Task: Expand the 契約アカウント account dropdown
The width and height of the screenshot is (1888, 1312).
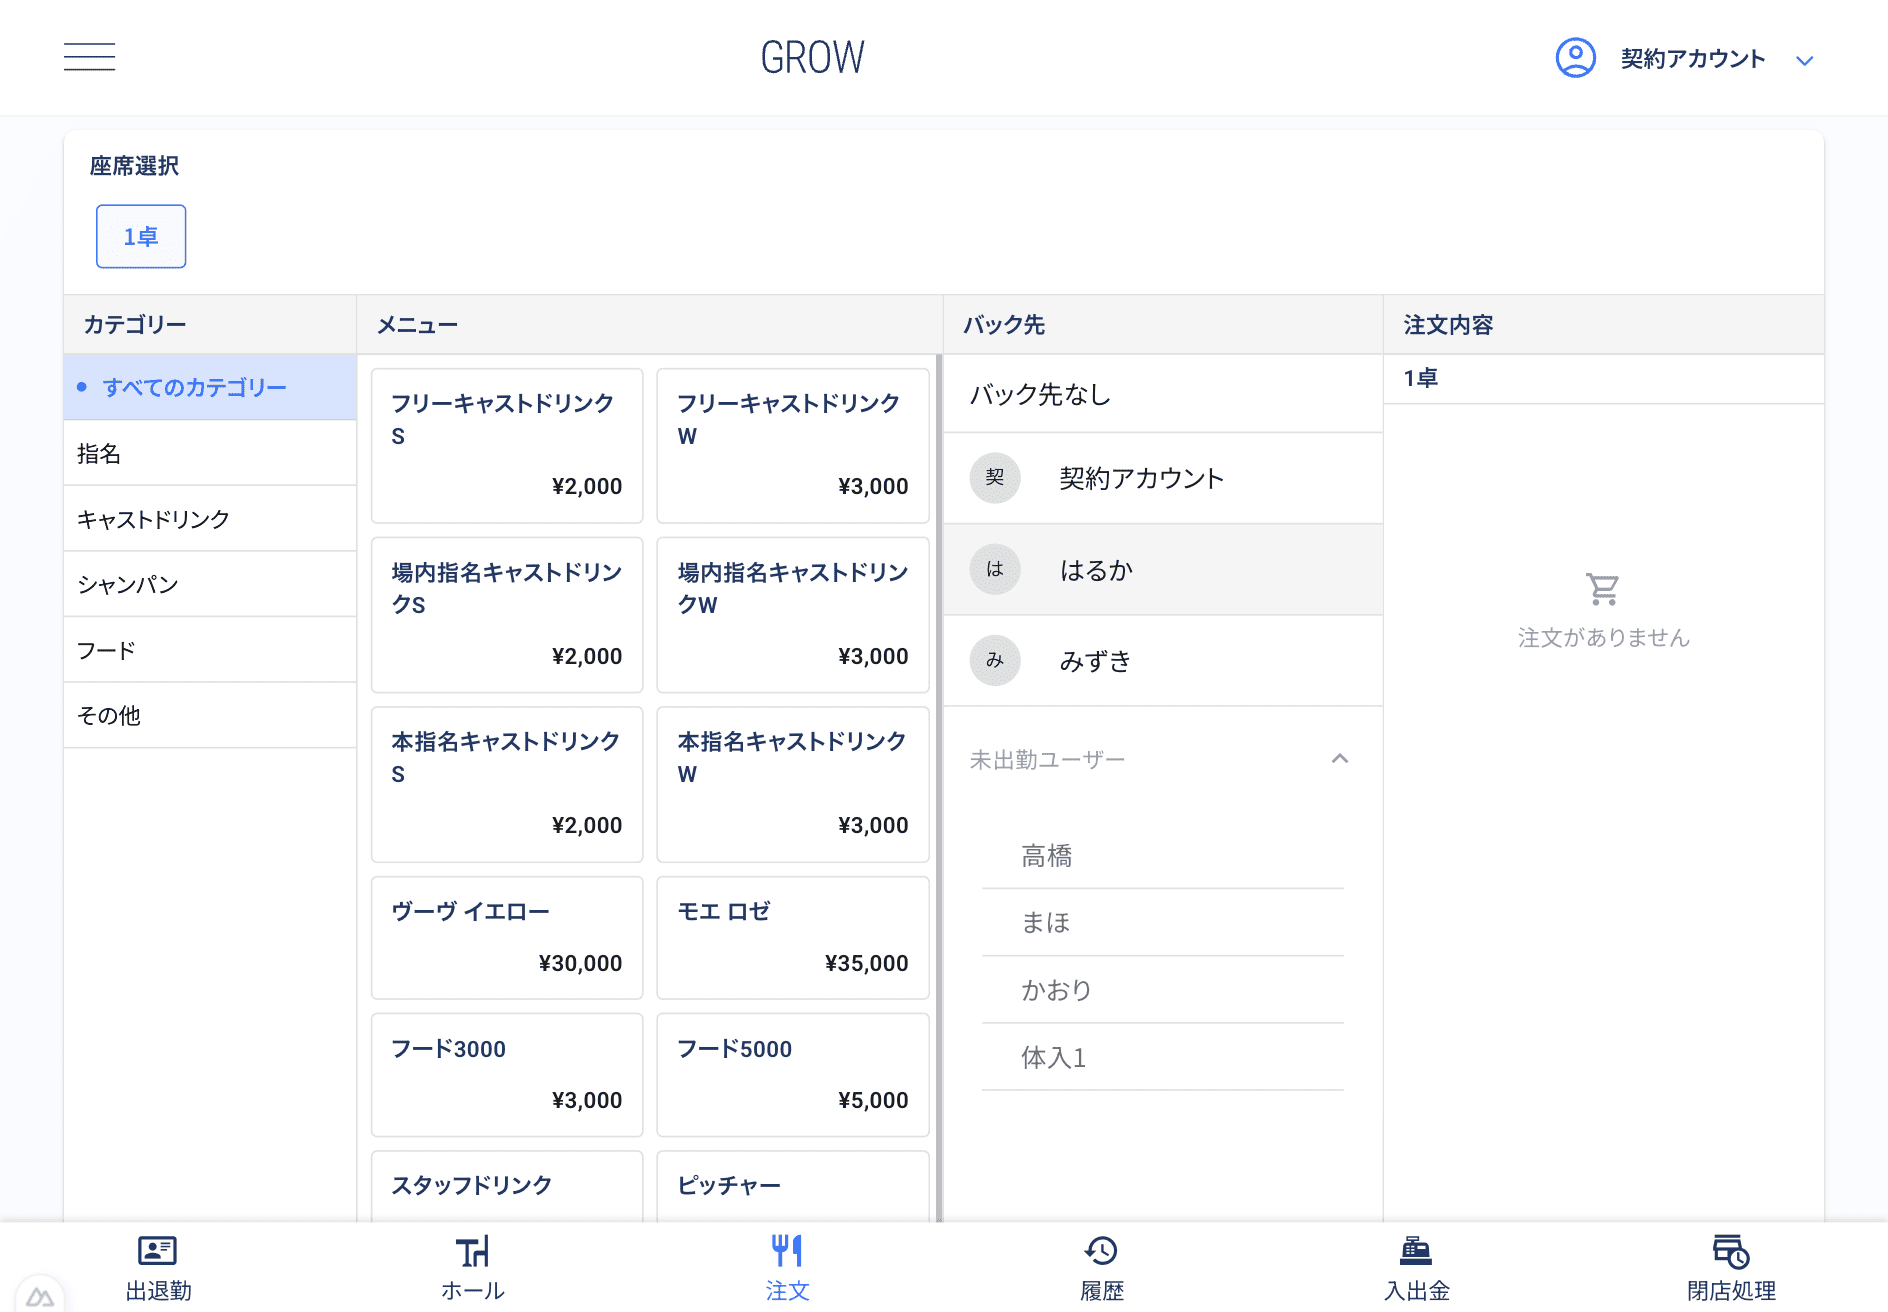Action: [x=1804, y=60]
